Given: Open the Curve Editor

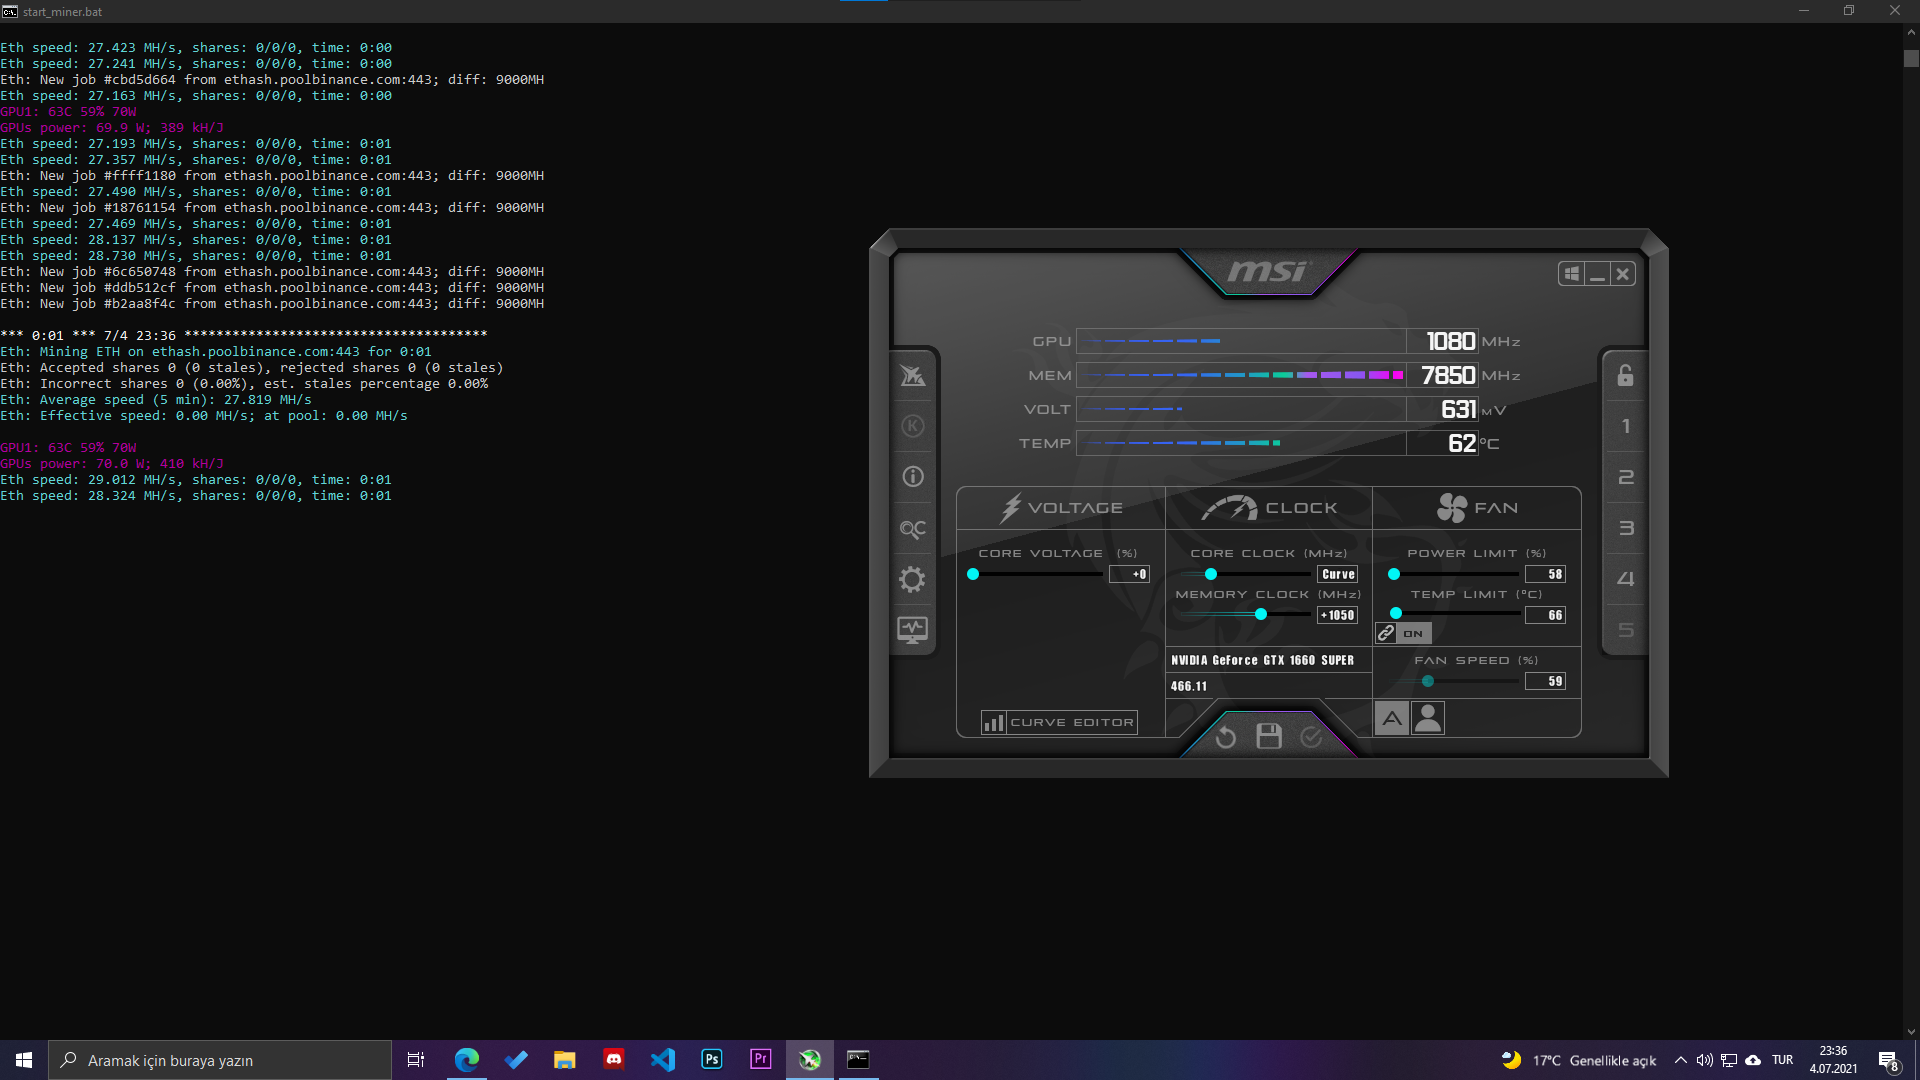Looking at the screenshot, I should click(1060, 722).
